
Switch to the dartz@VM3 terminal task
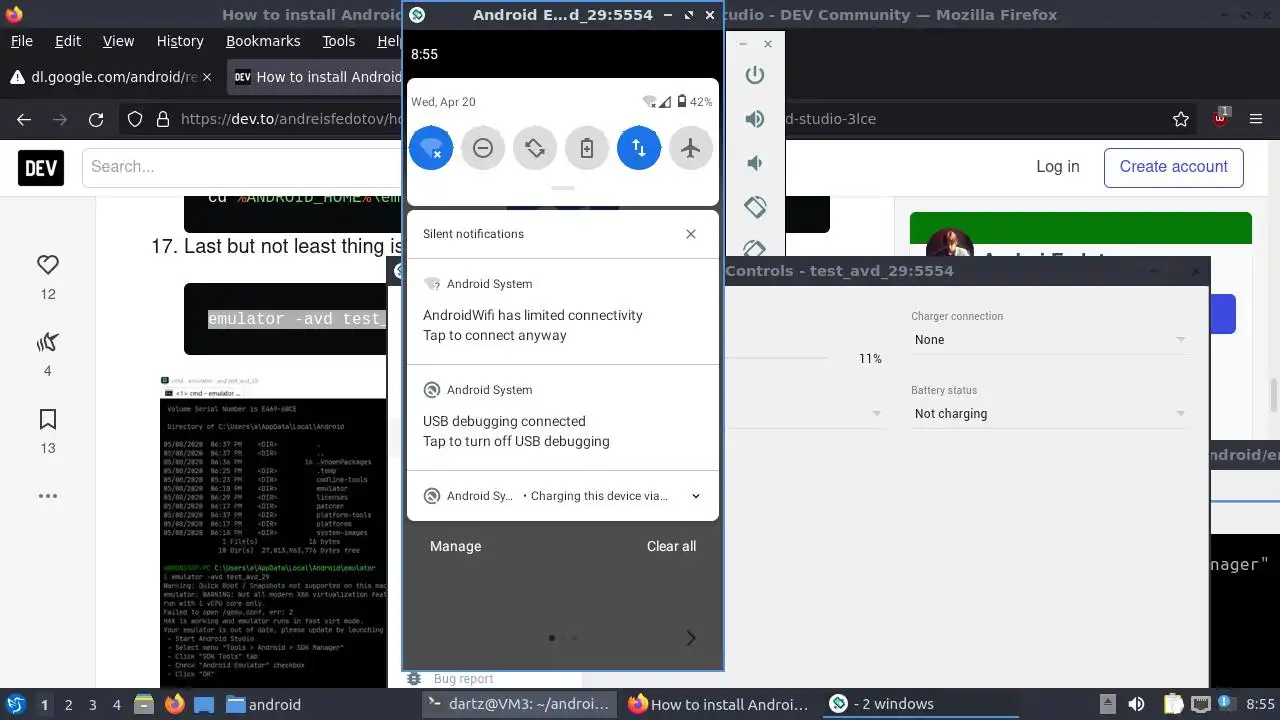[x=517, y=704]
